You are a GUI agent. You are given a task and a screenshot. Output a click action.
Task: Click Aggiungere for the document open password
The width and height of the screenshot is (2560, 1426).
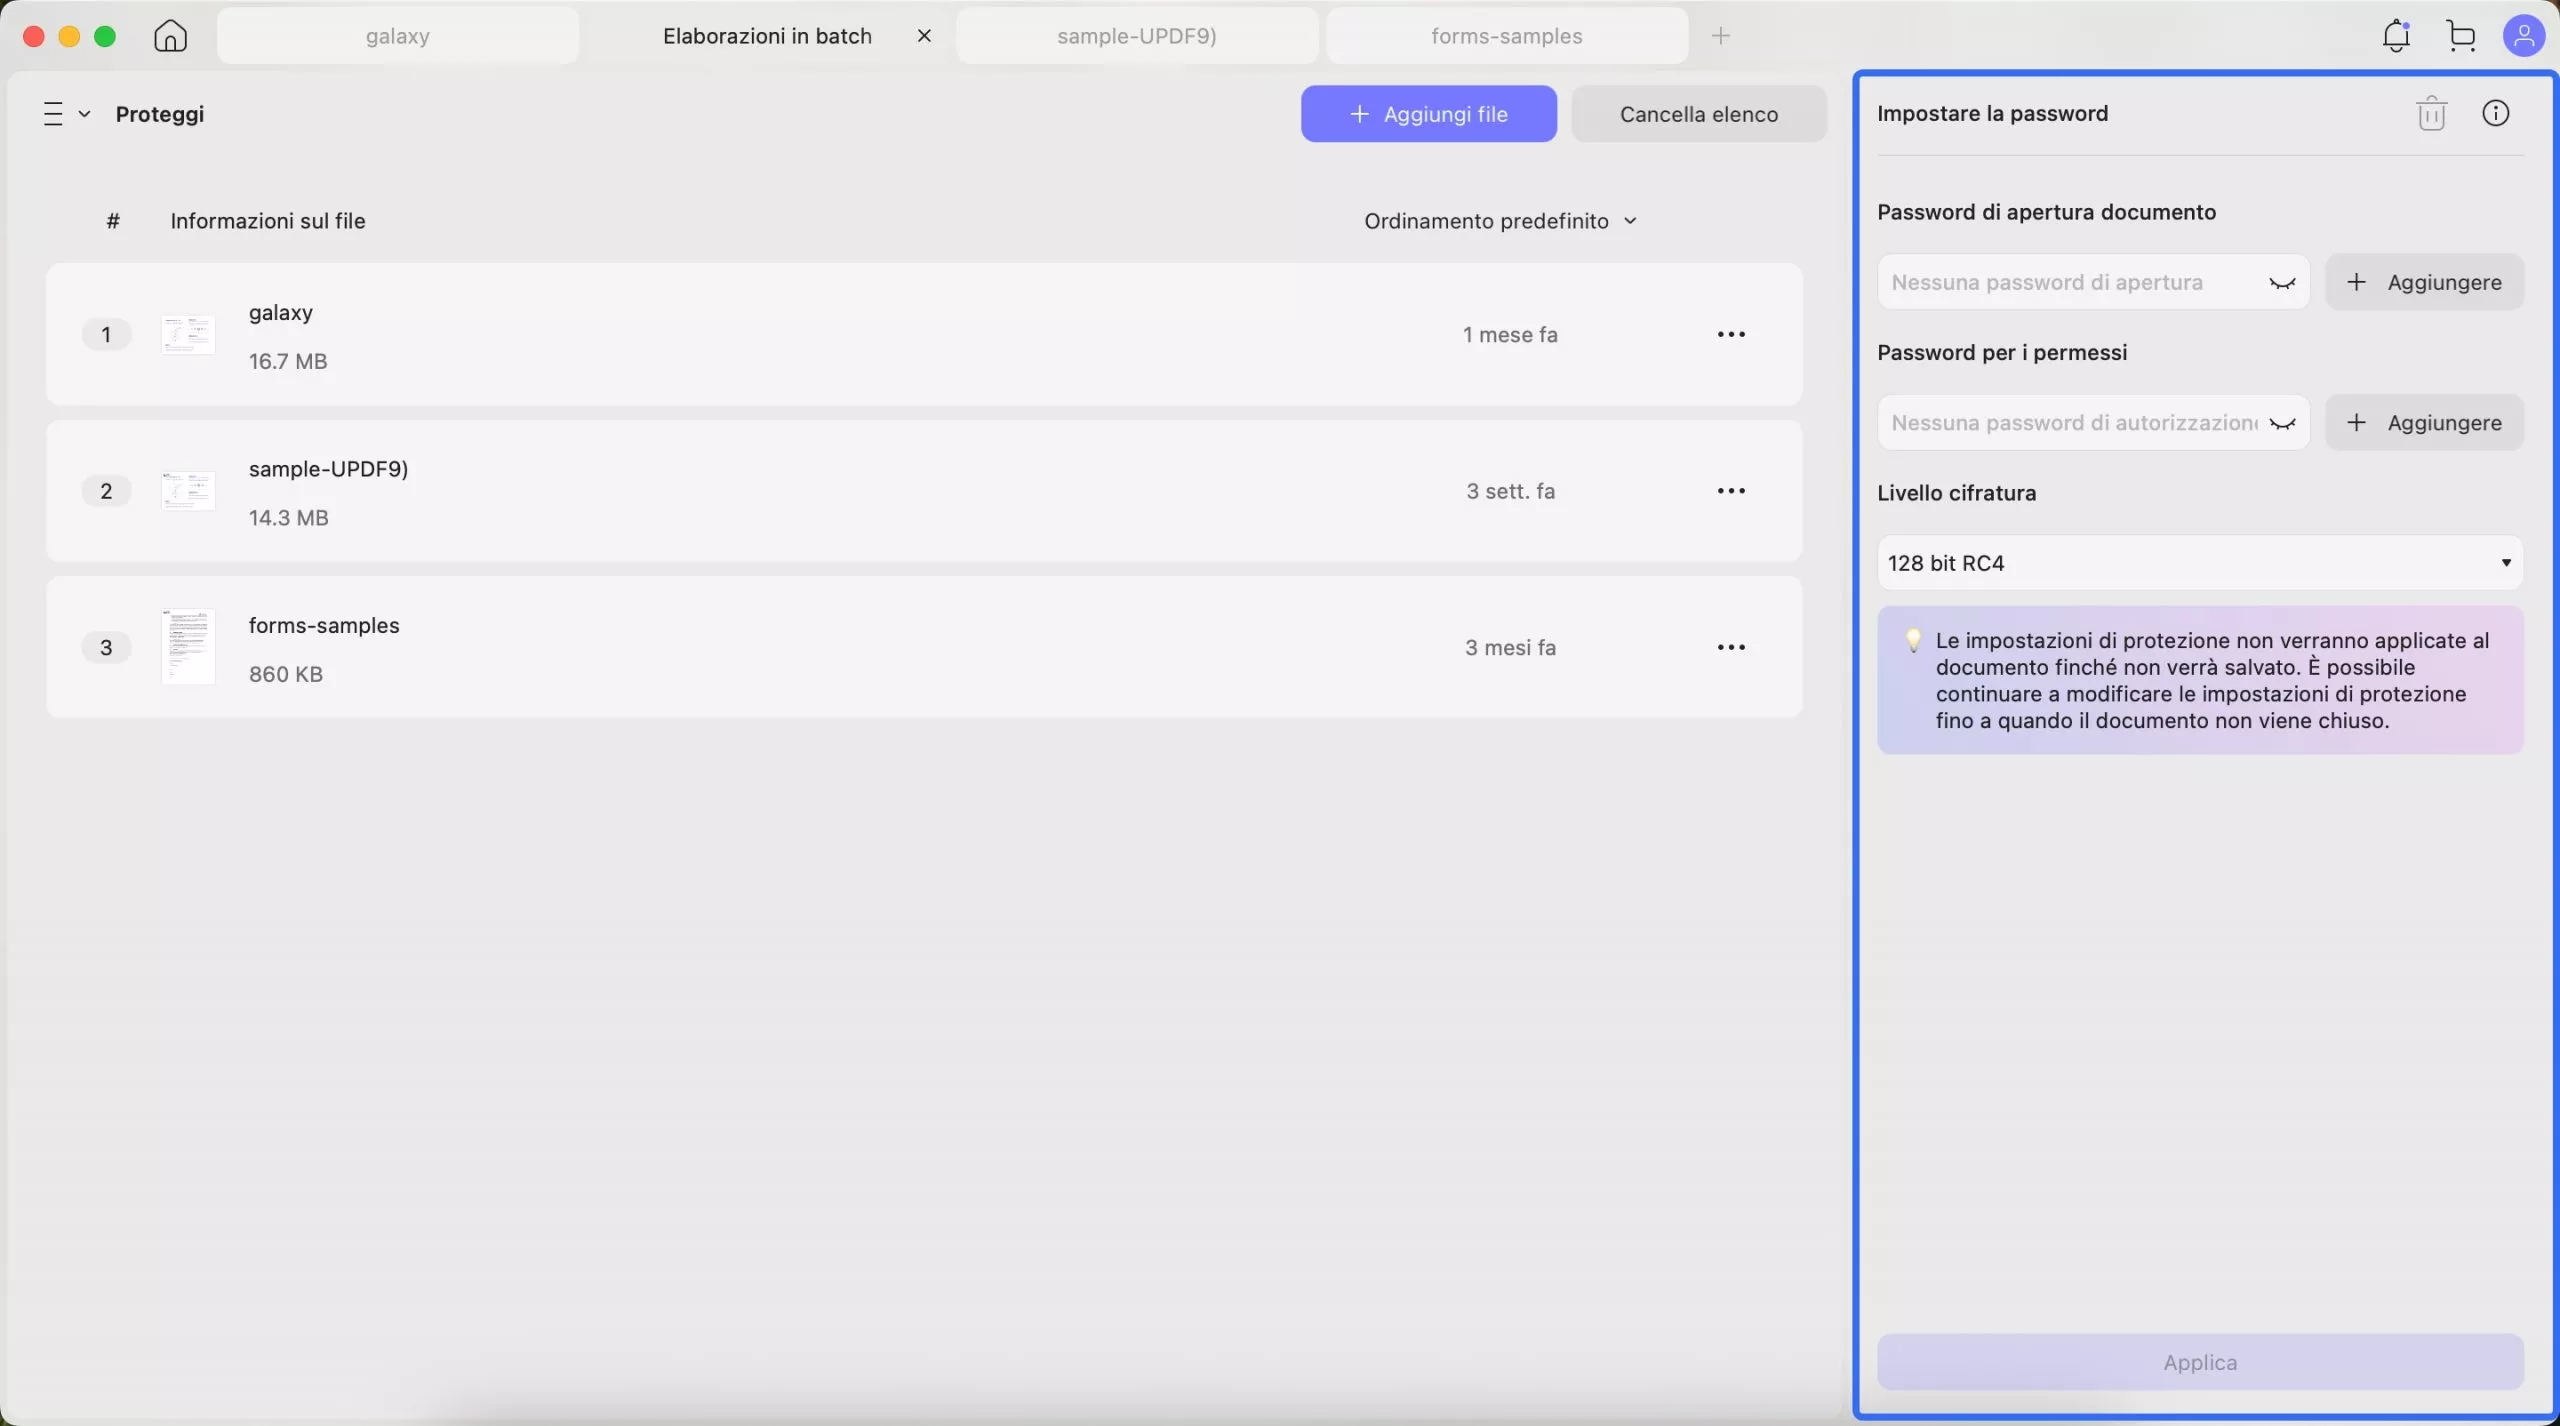[x=2424, y=282]
